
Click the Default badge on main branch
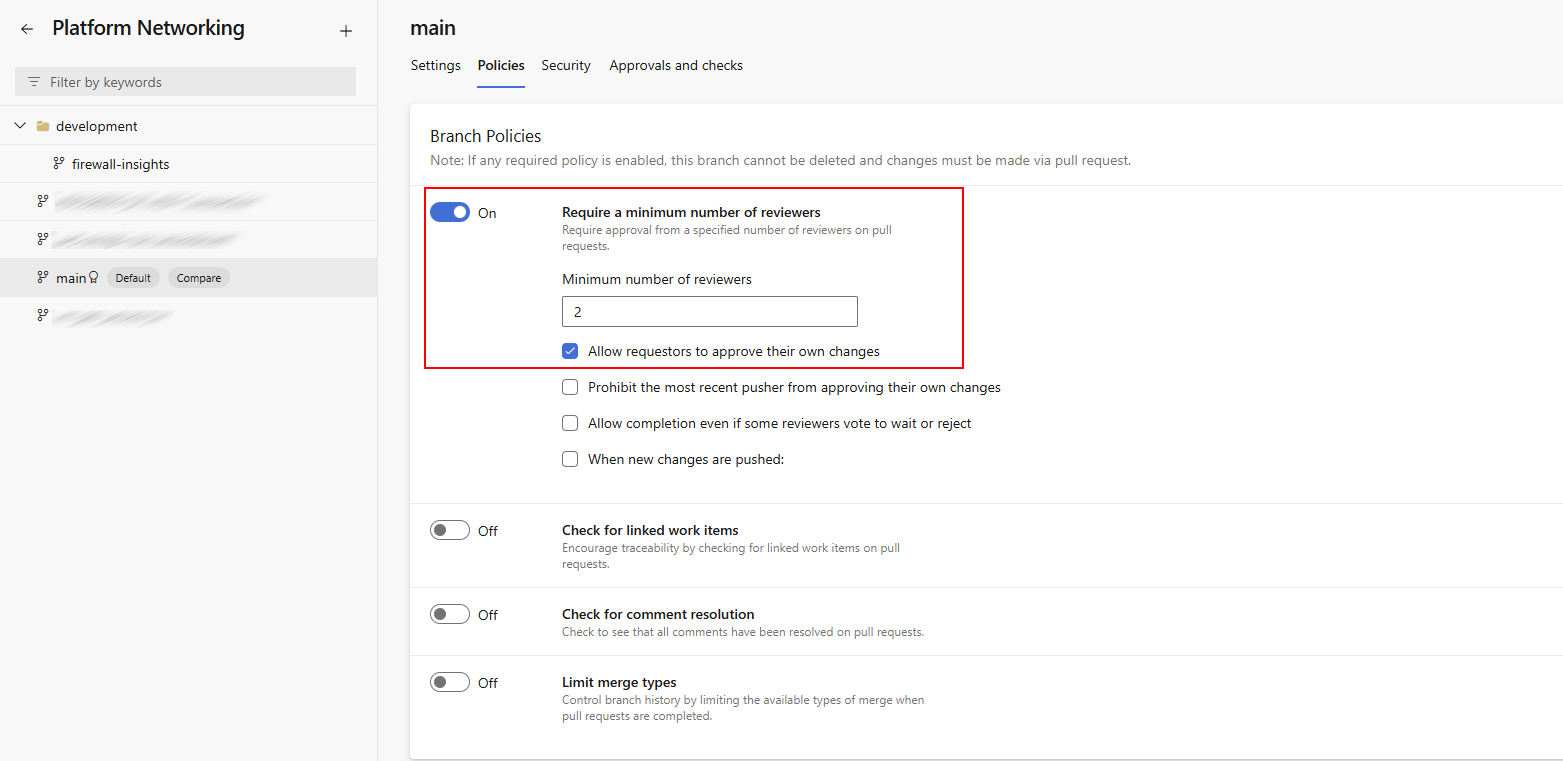tap(133, 278)
